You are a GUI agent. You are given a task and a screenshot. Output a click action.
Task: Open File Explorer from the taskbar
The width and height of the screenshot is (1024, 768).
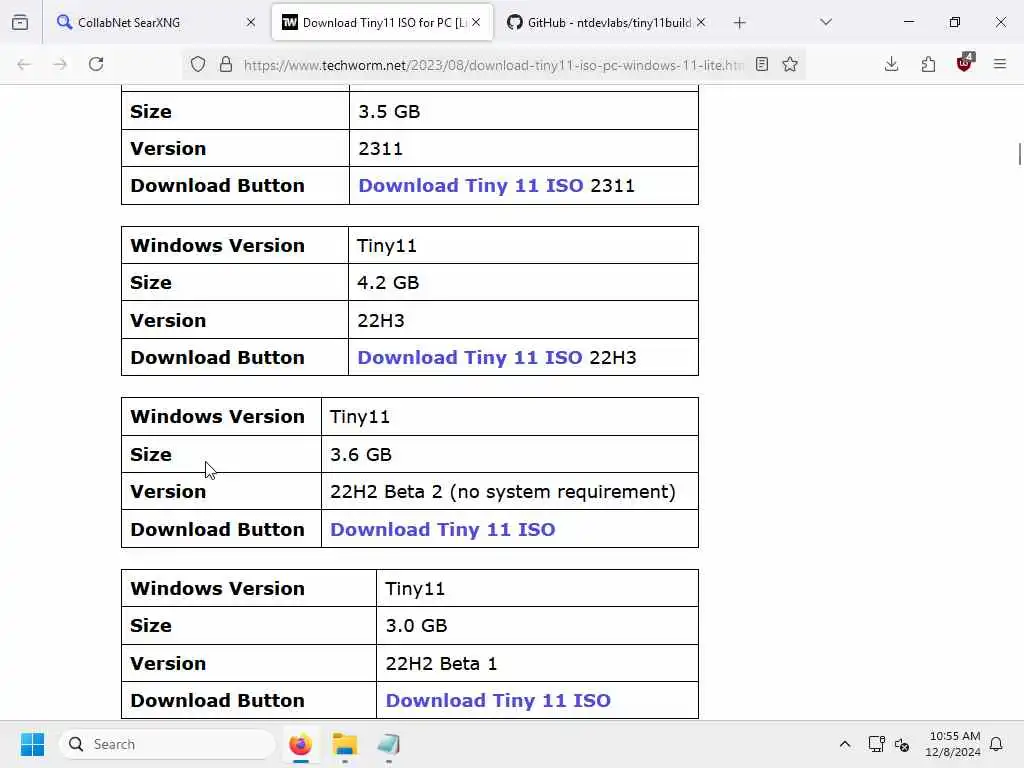click(345, 744)
